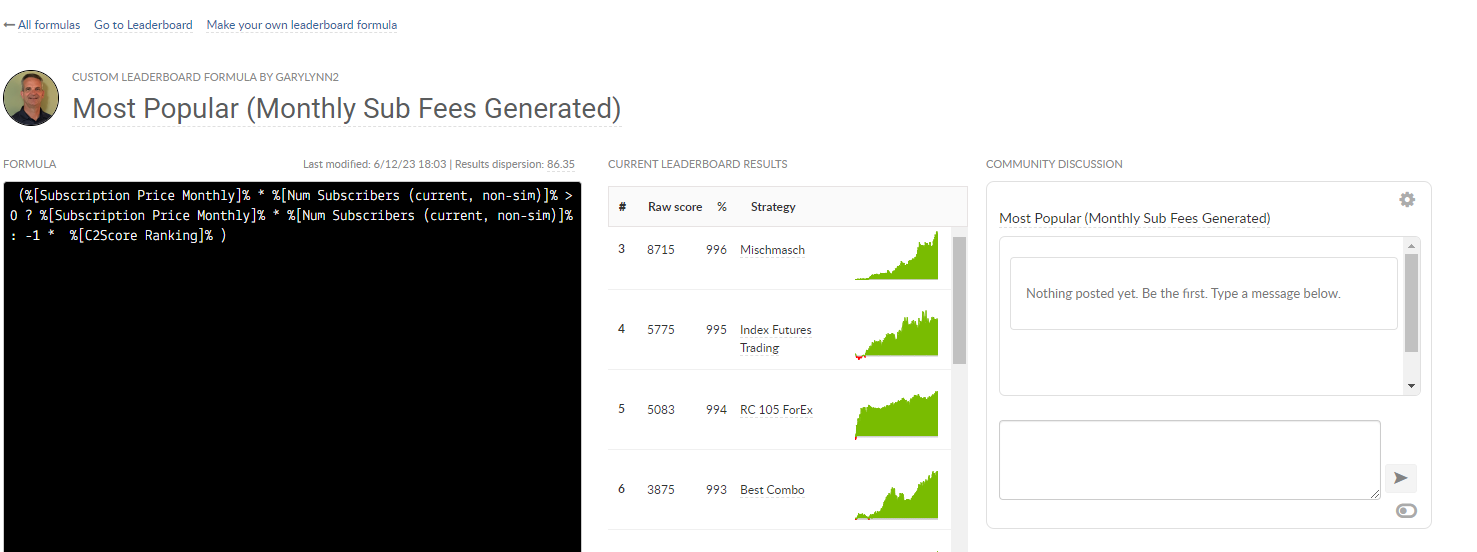This screenshot has width=1477, height=552.
Task: Open Make your own leaderboard formula
Action: [302, 25]
